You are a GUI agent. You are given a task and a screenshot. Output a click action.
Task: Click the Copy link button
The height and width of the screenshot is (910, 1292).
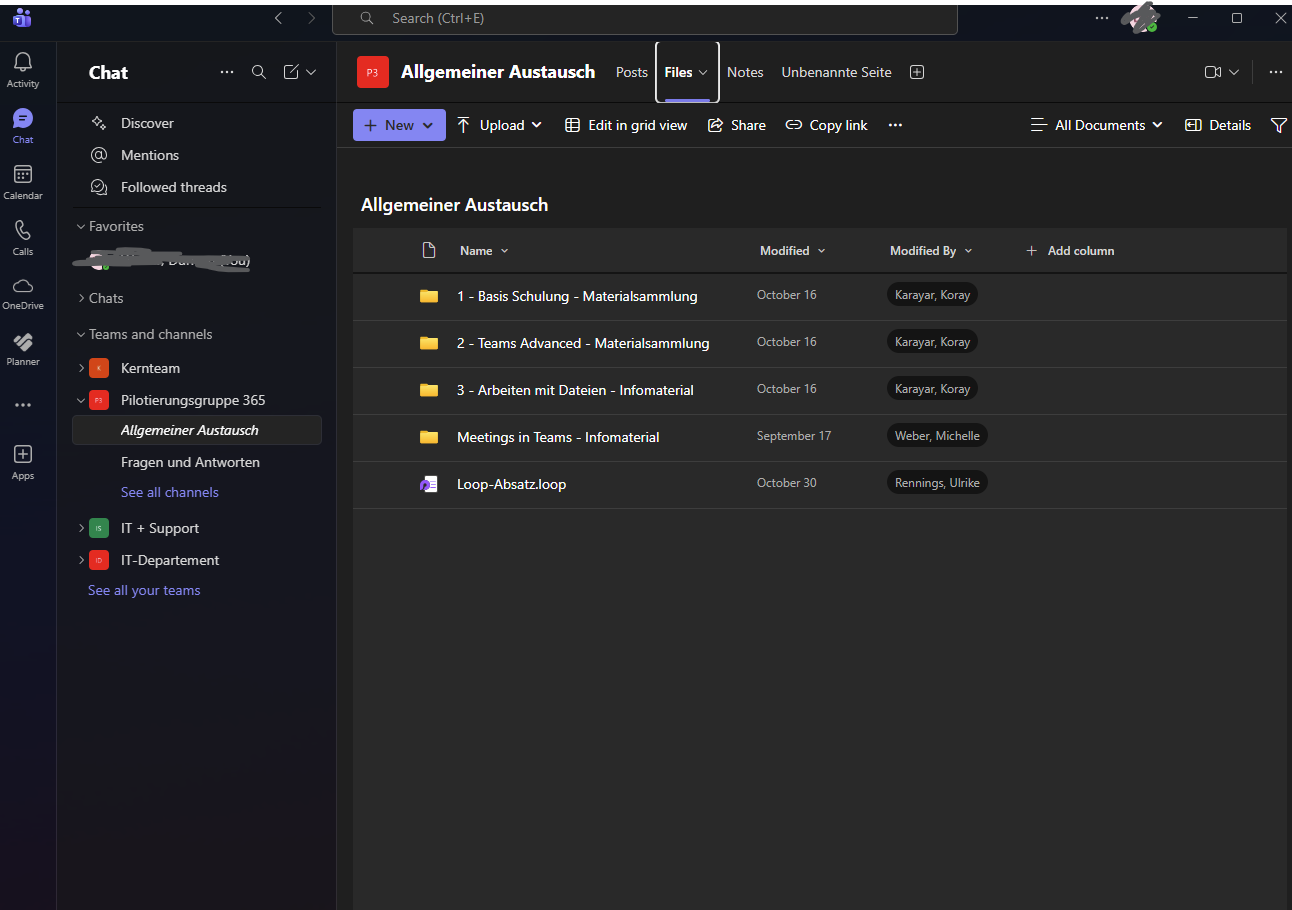coord(826,125)
